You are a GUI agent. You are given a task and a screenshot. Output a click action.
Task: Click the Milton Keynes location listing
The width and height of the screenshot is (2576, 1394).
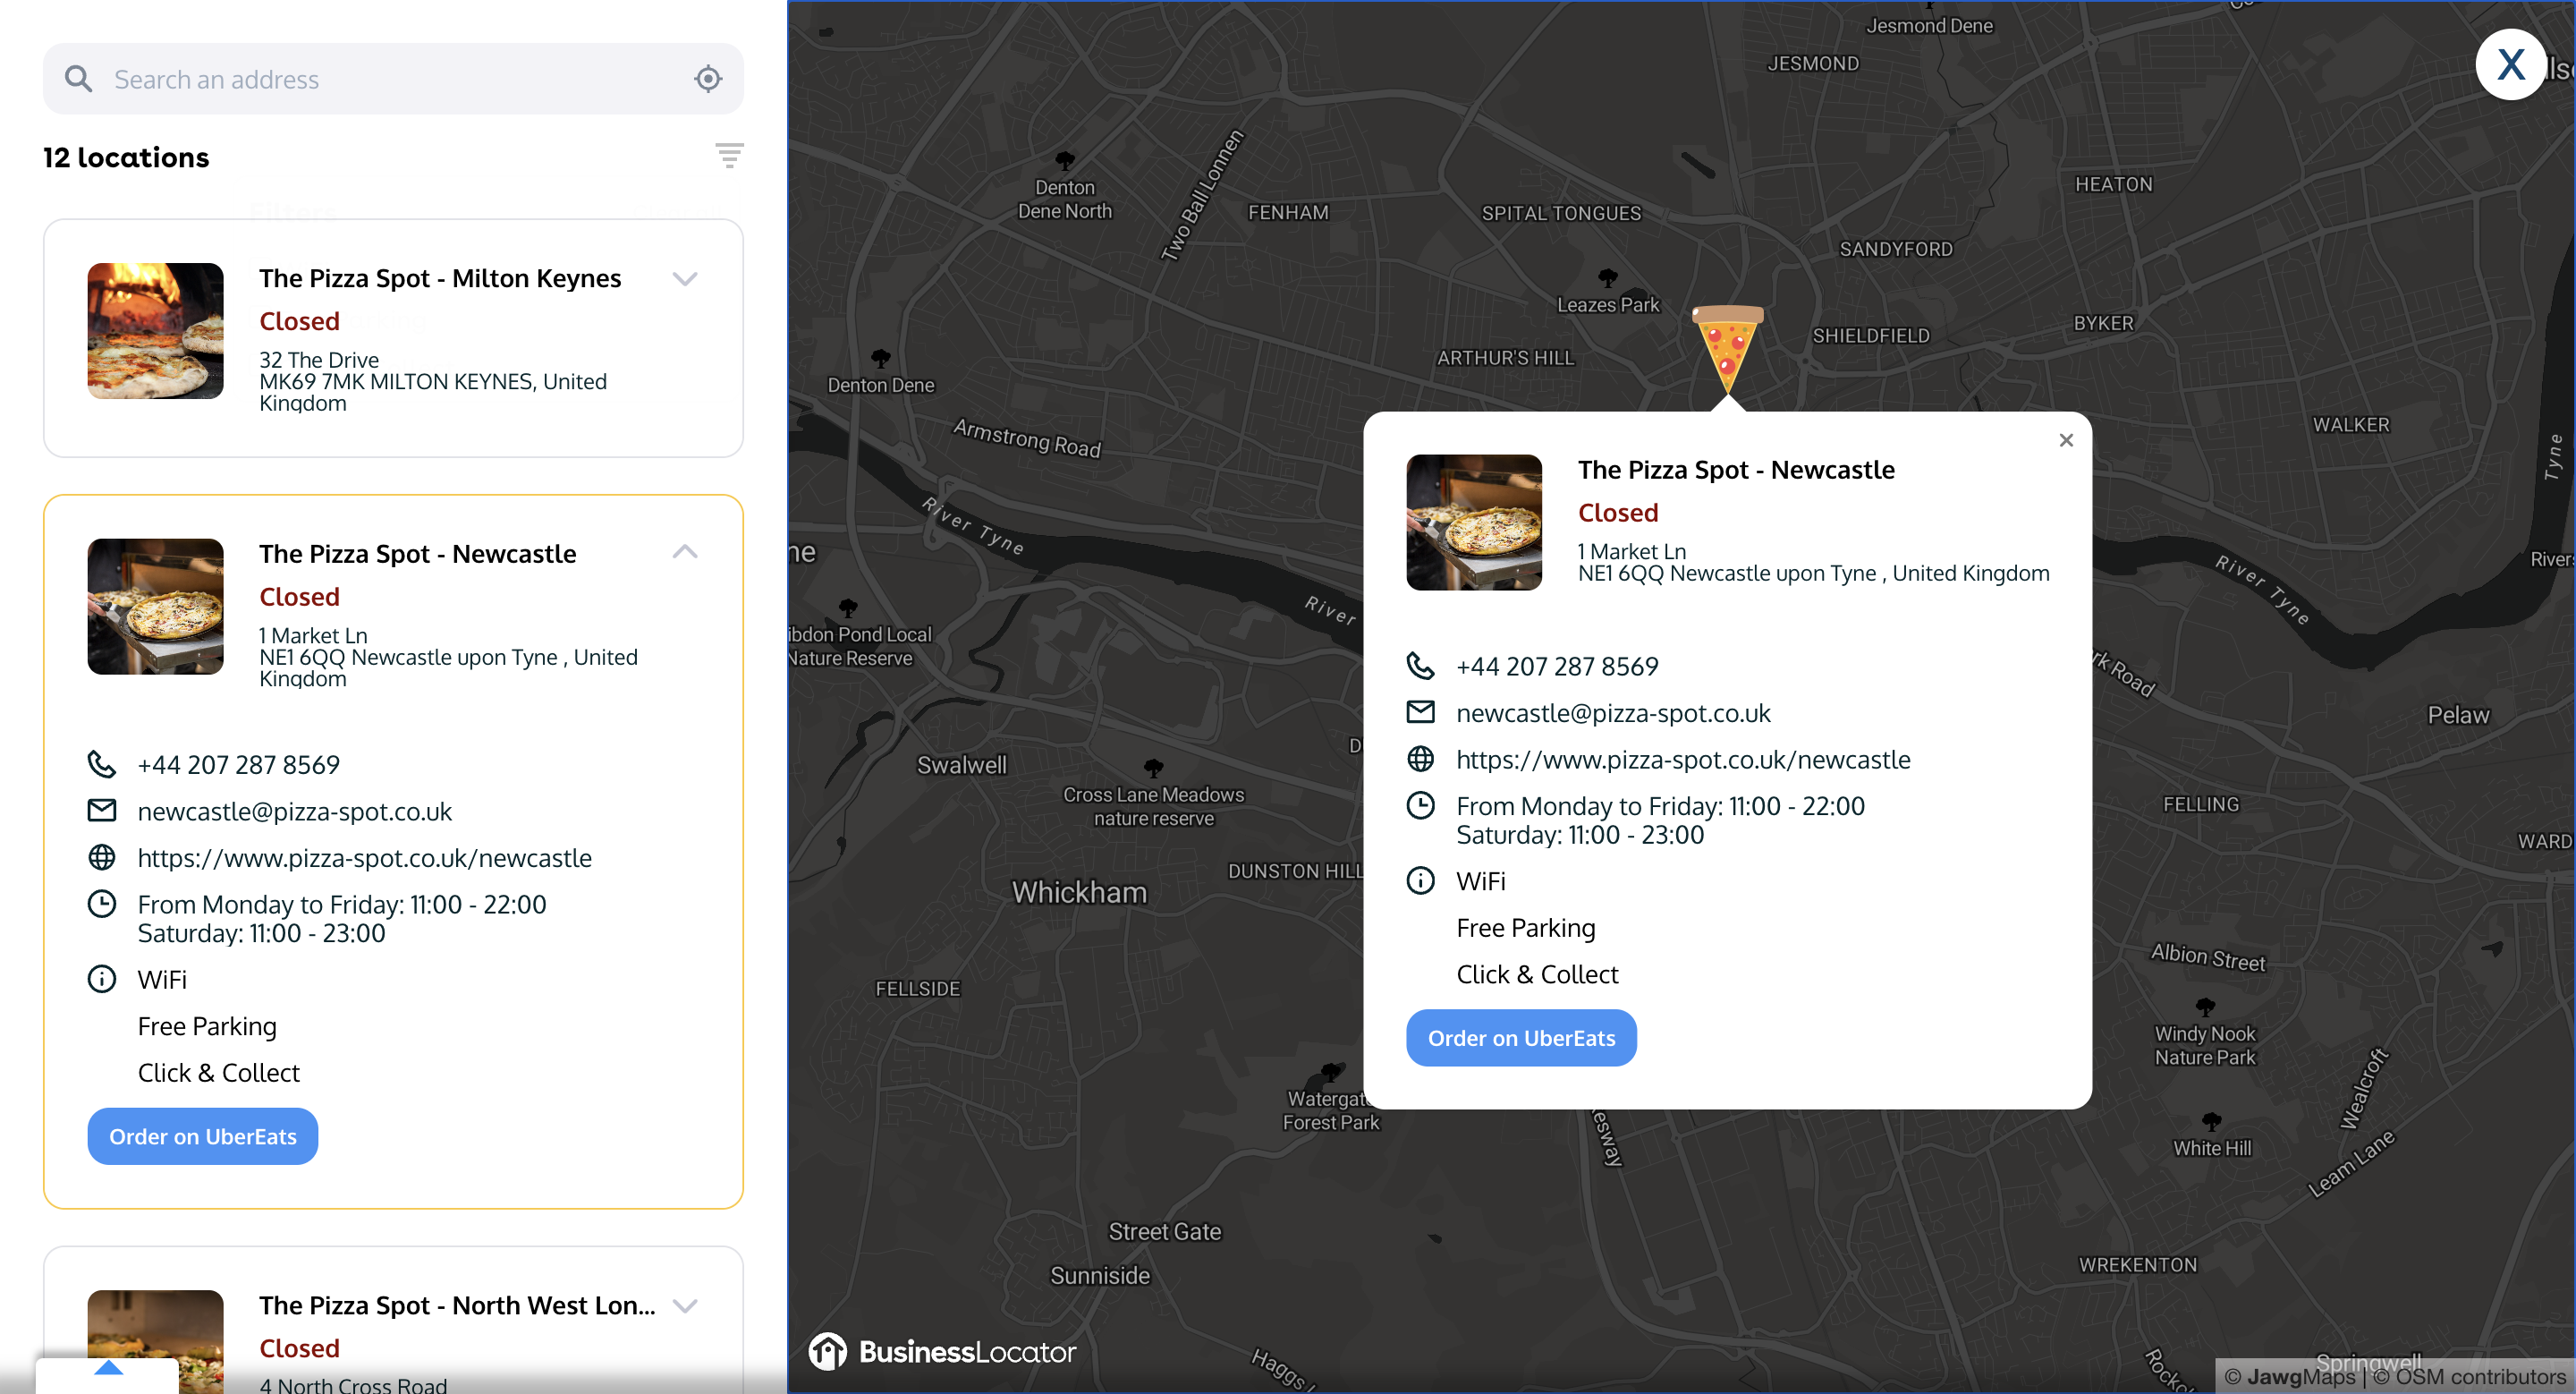coord(391,338)
